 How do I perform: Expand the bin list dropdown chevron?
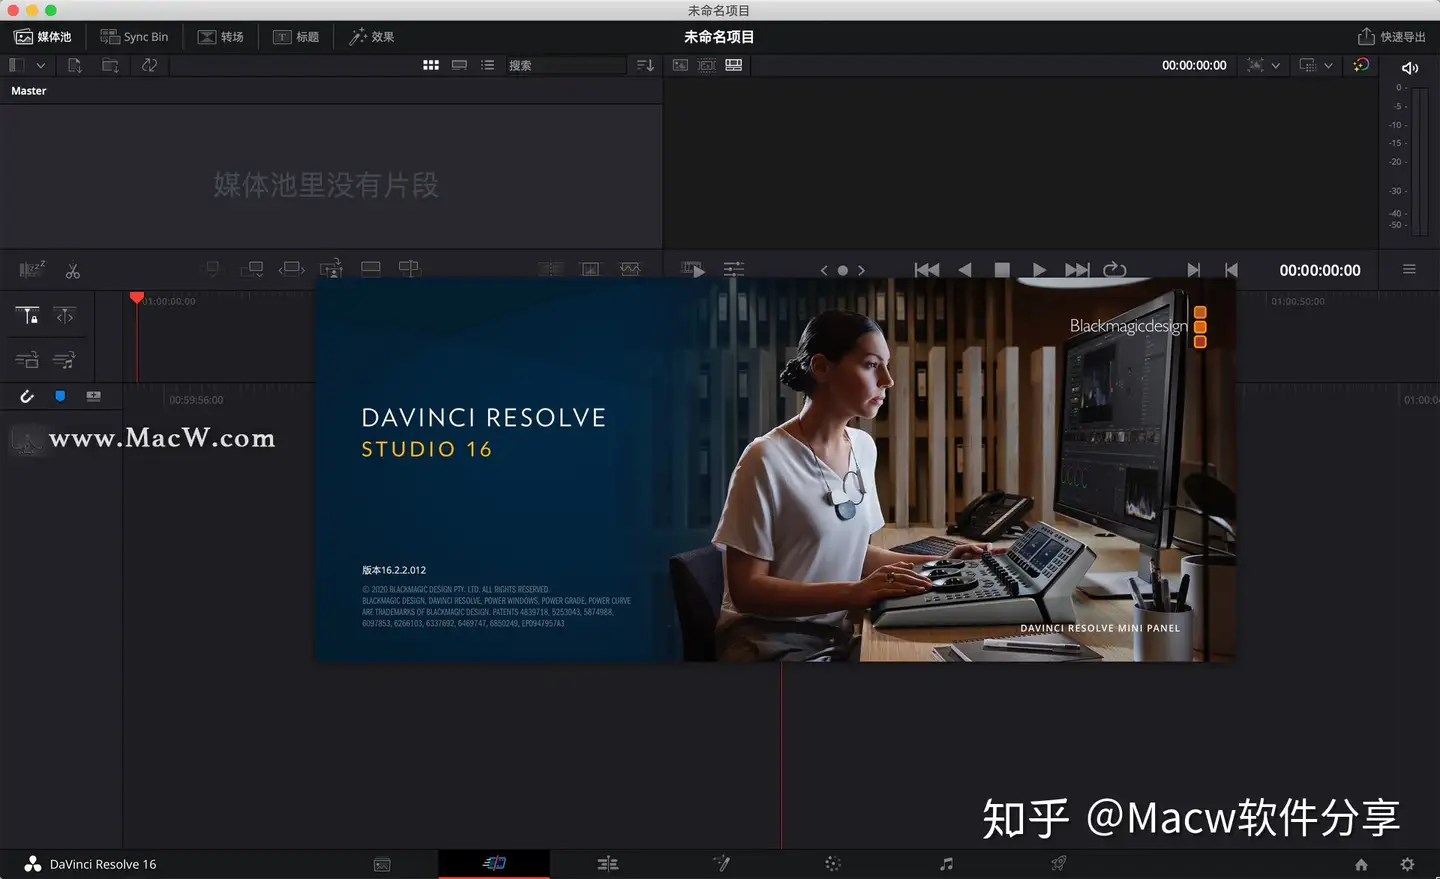click(x=41, y=65)
